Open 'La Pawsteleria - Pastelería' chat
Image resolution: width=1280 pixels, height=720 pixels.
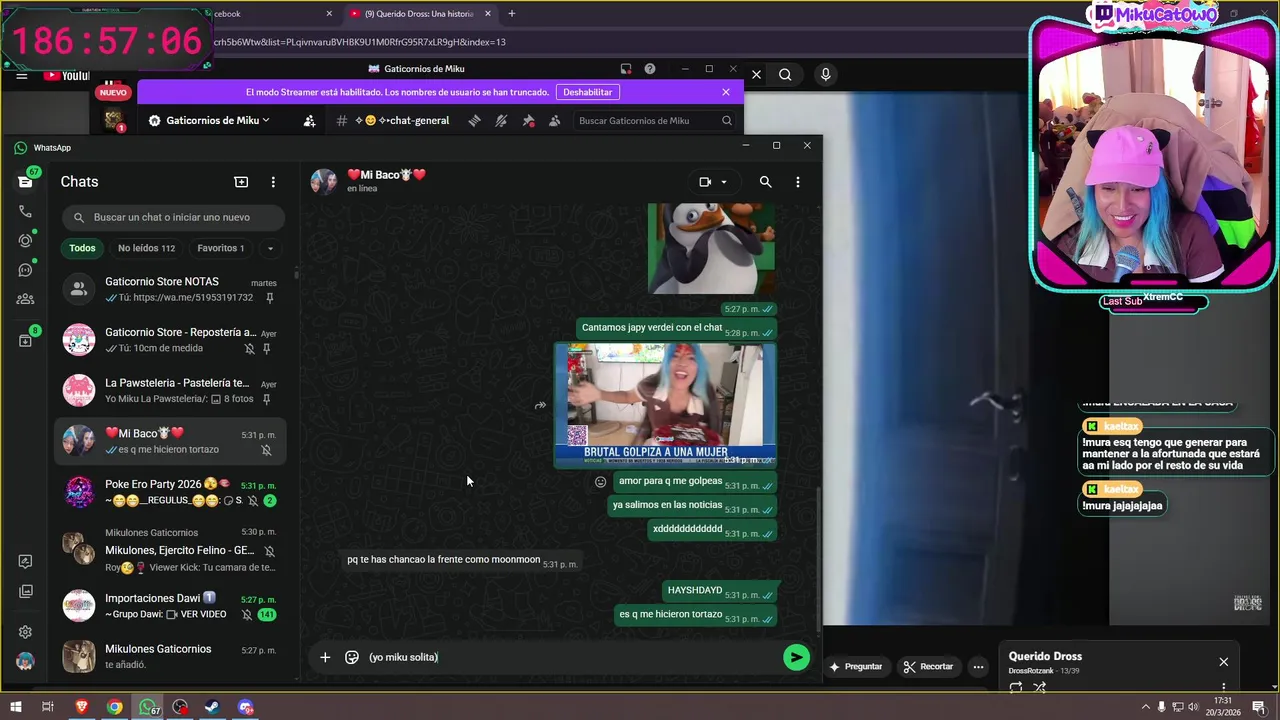pyautogui.click(x=171, y=391)
